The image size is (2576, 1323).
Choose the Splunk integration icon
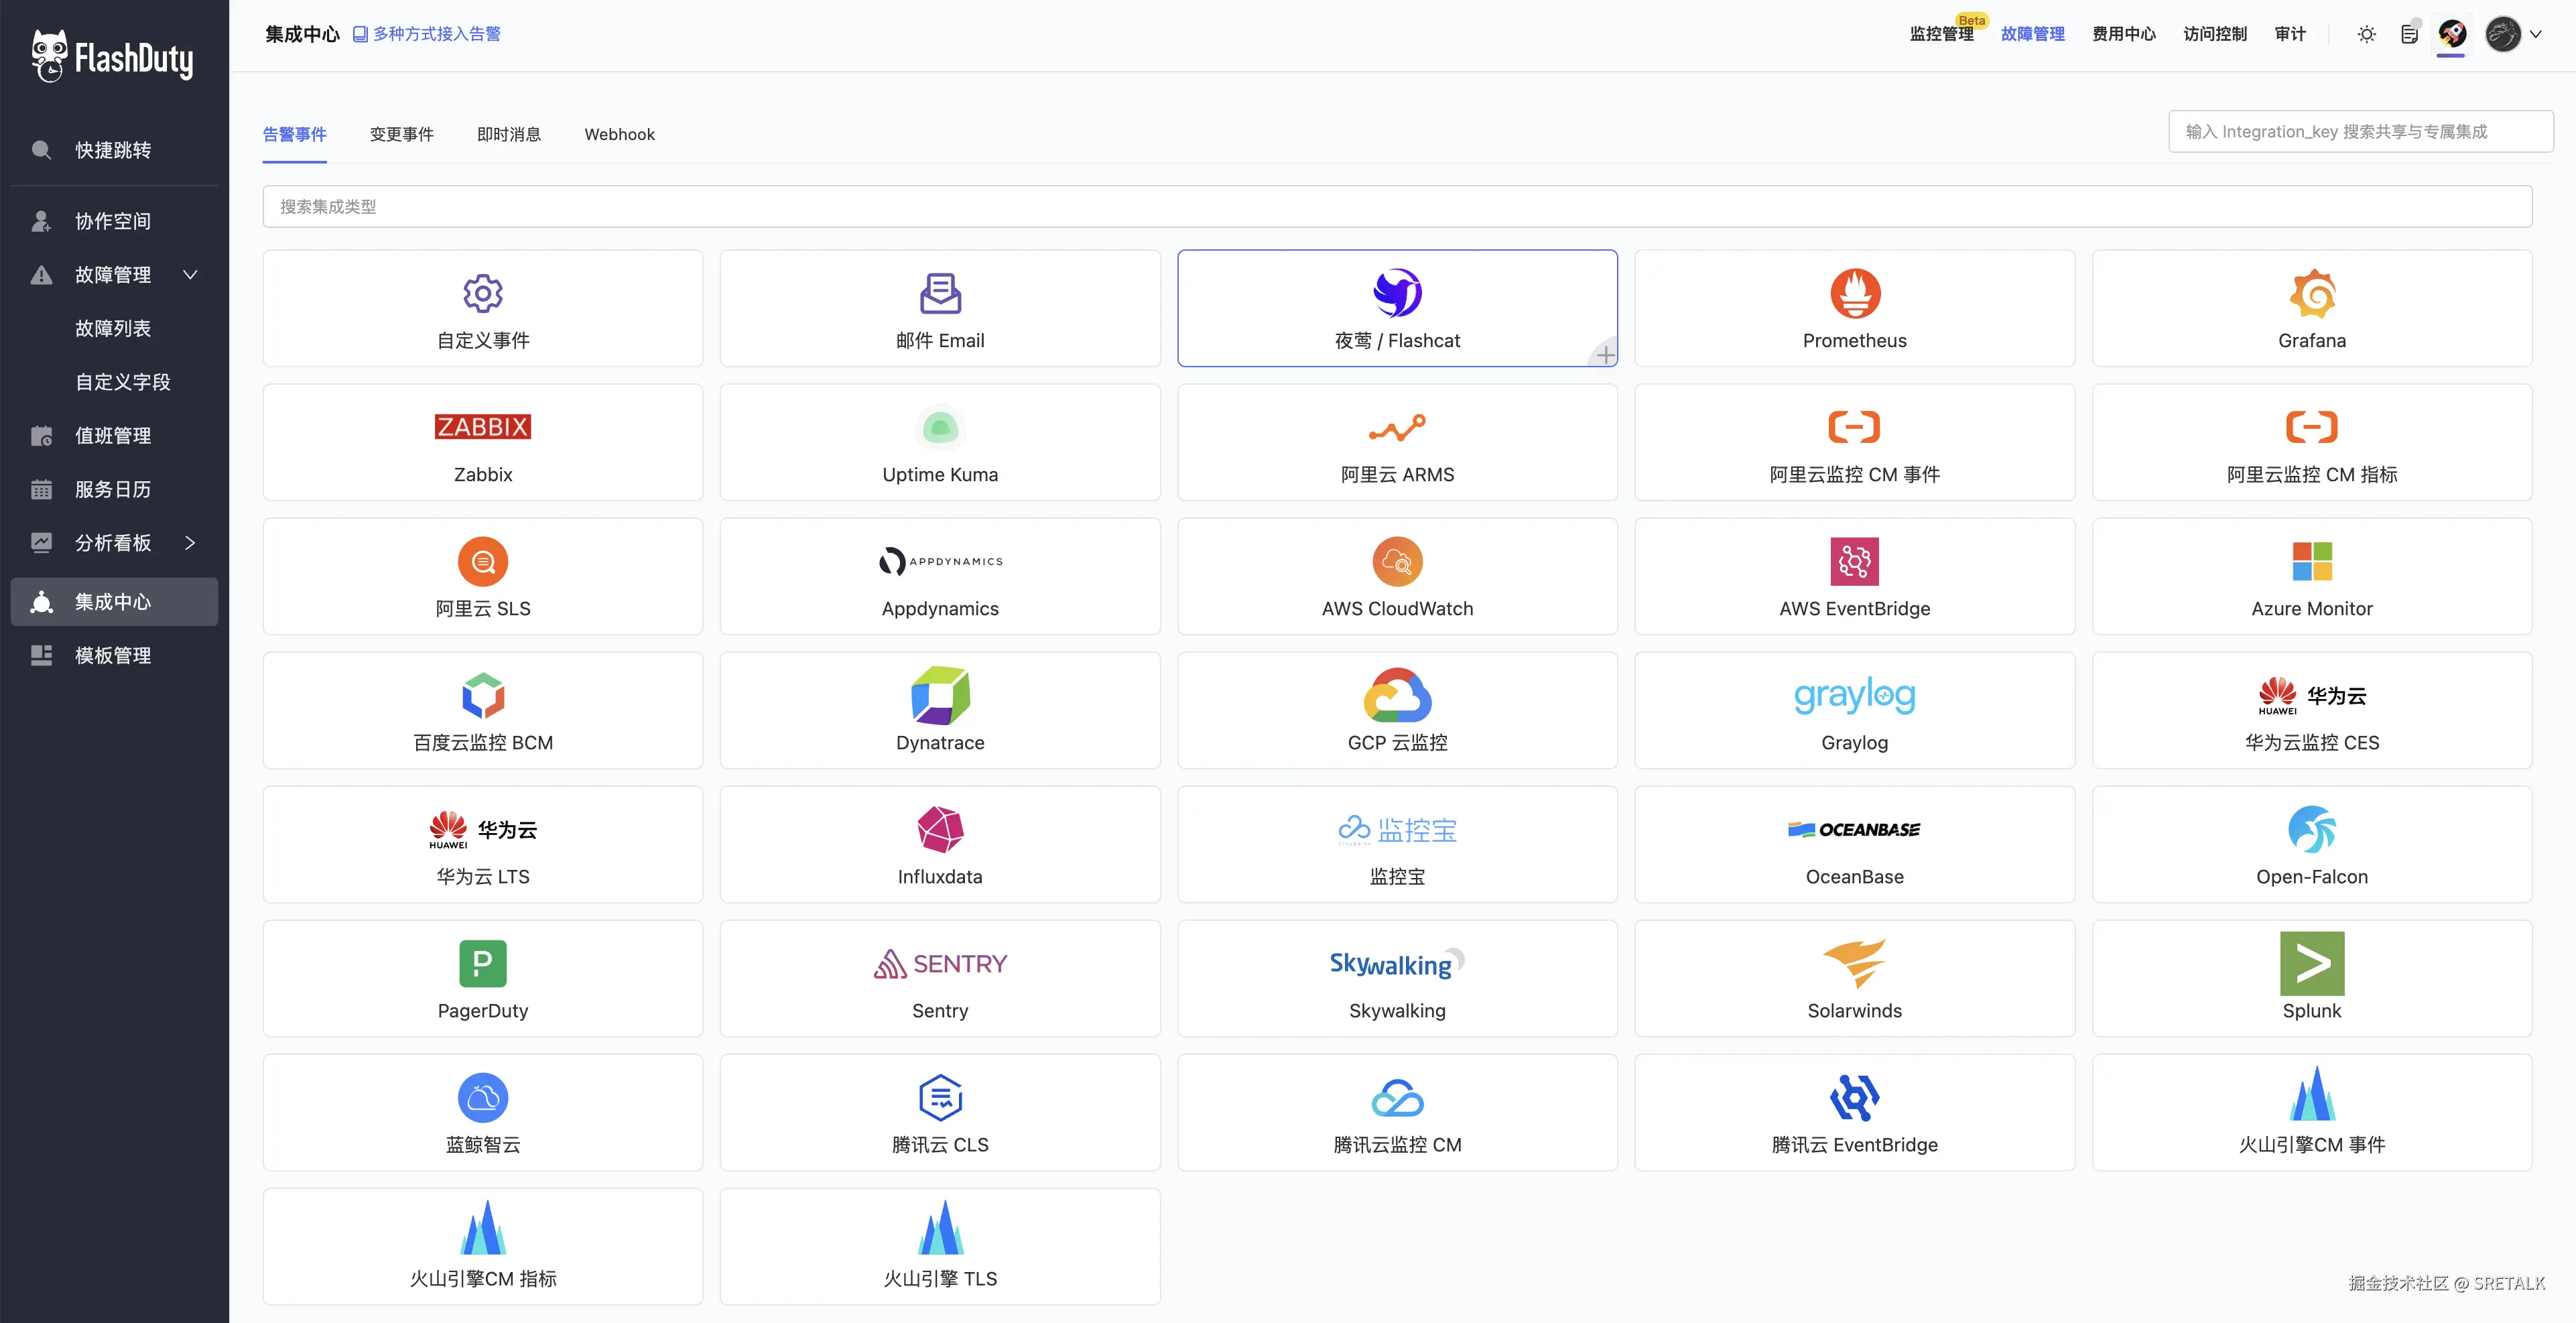coord(2311,963)
